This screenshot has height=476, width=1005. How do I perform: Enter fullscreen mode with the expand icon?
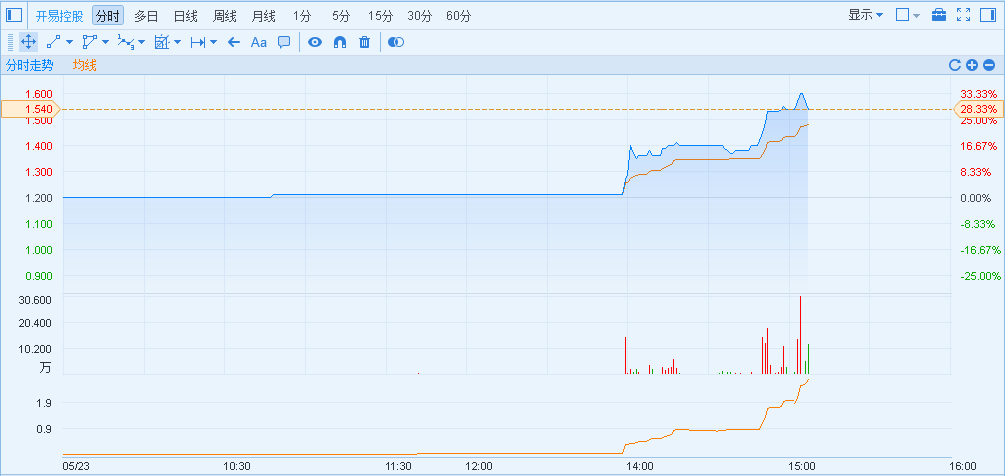click(x=963, y=15)
